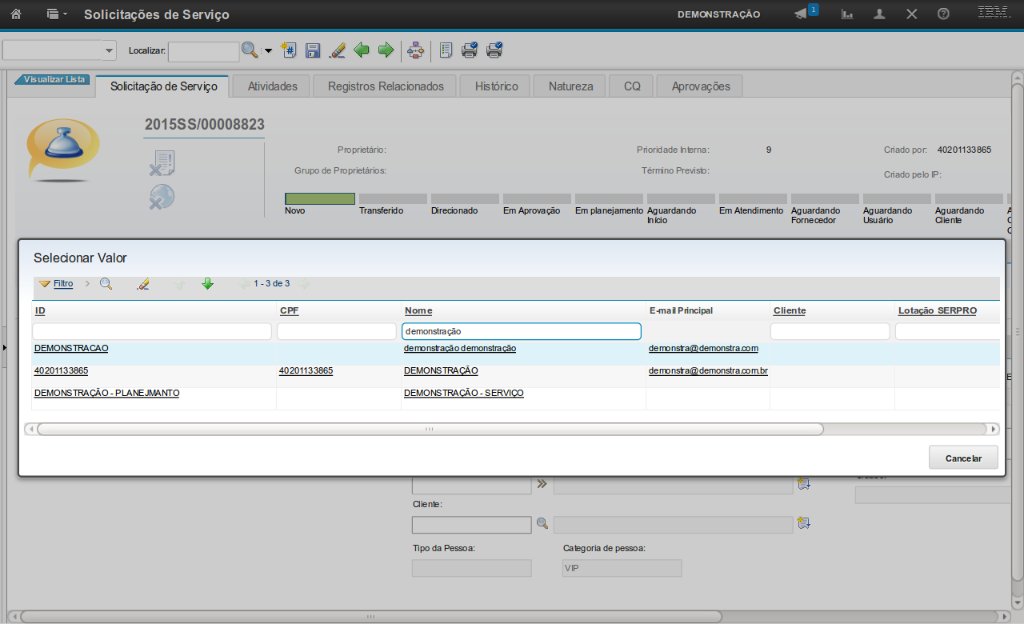Click the save record diskette icon
The height and width of the screenshot is (624, 1024).
[x=313, y=50]
